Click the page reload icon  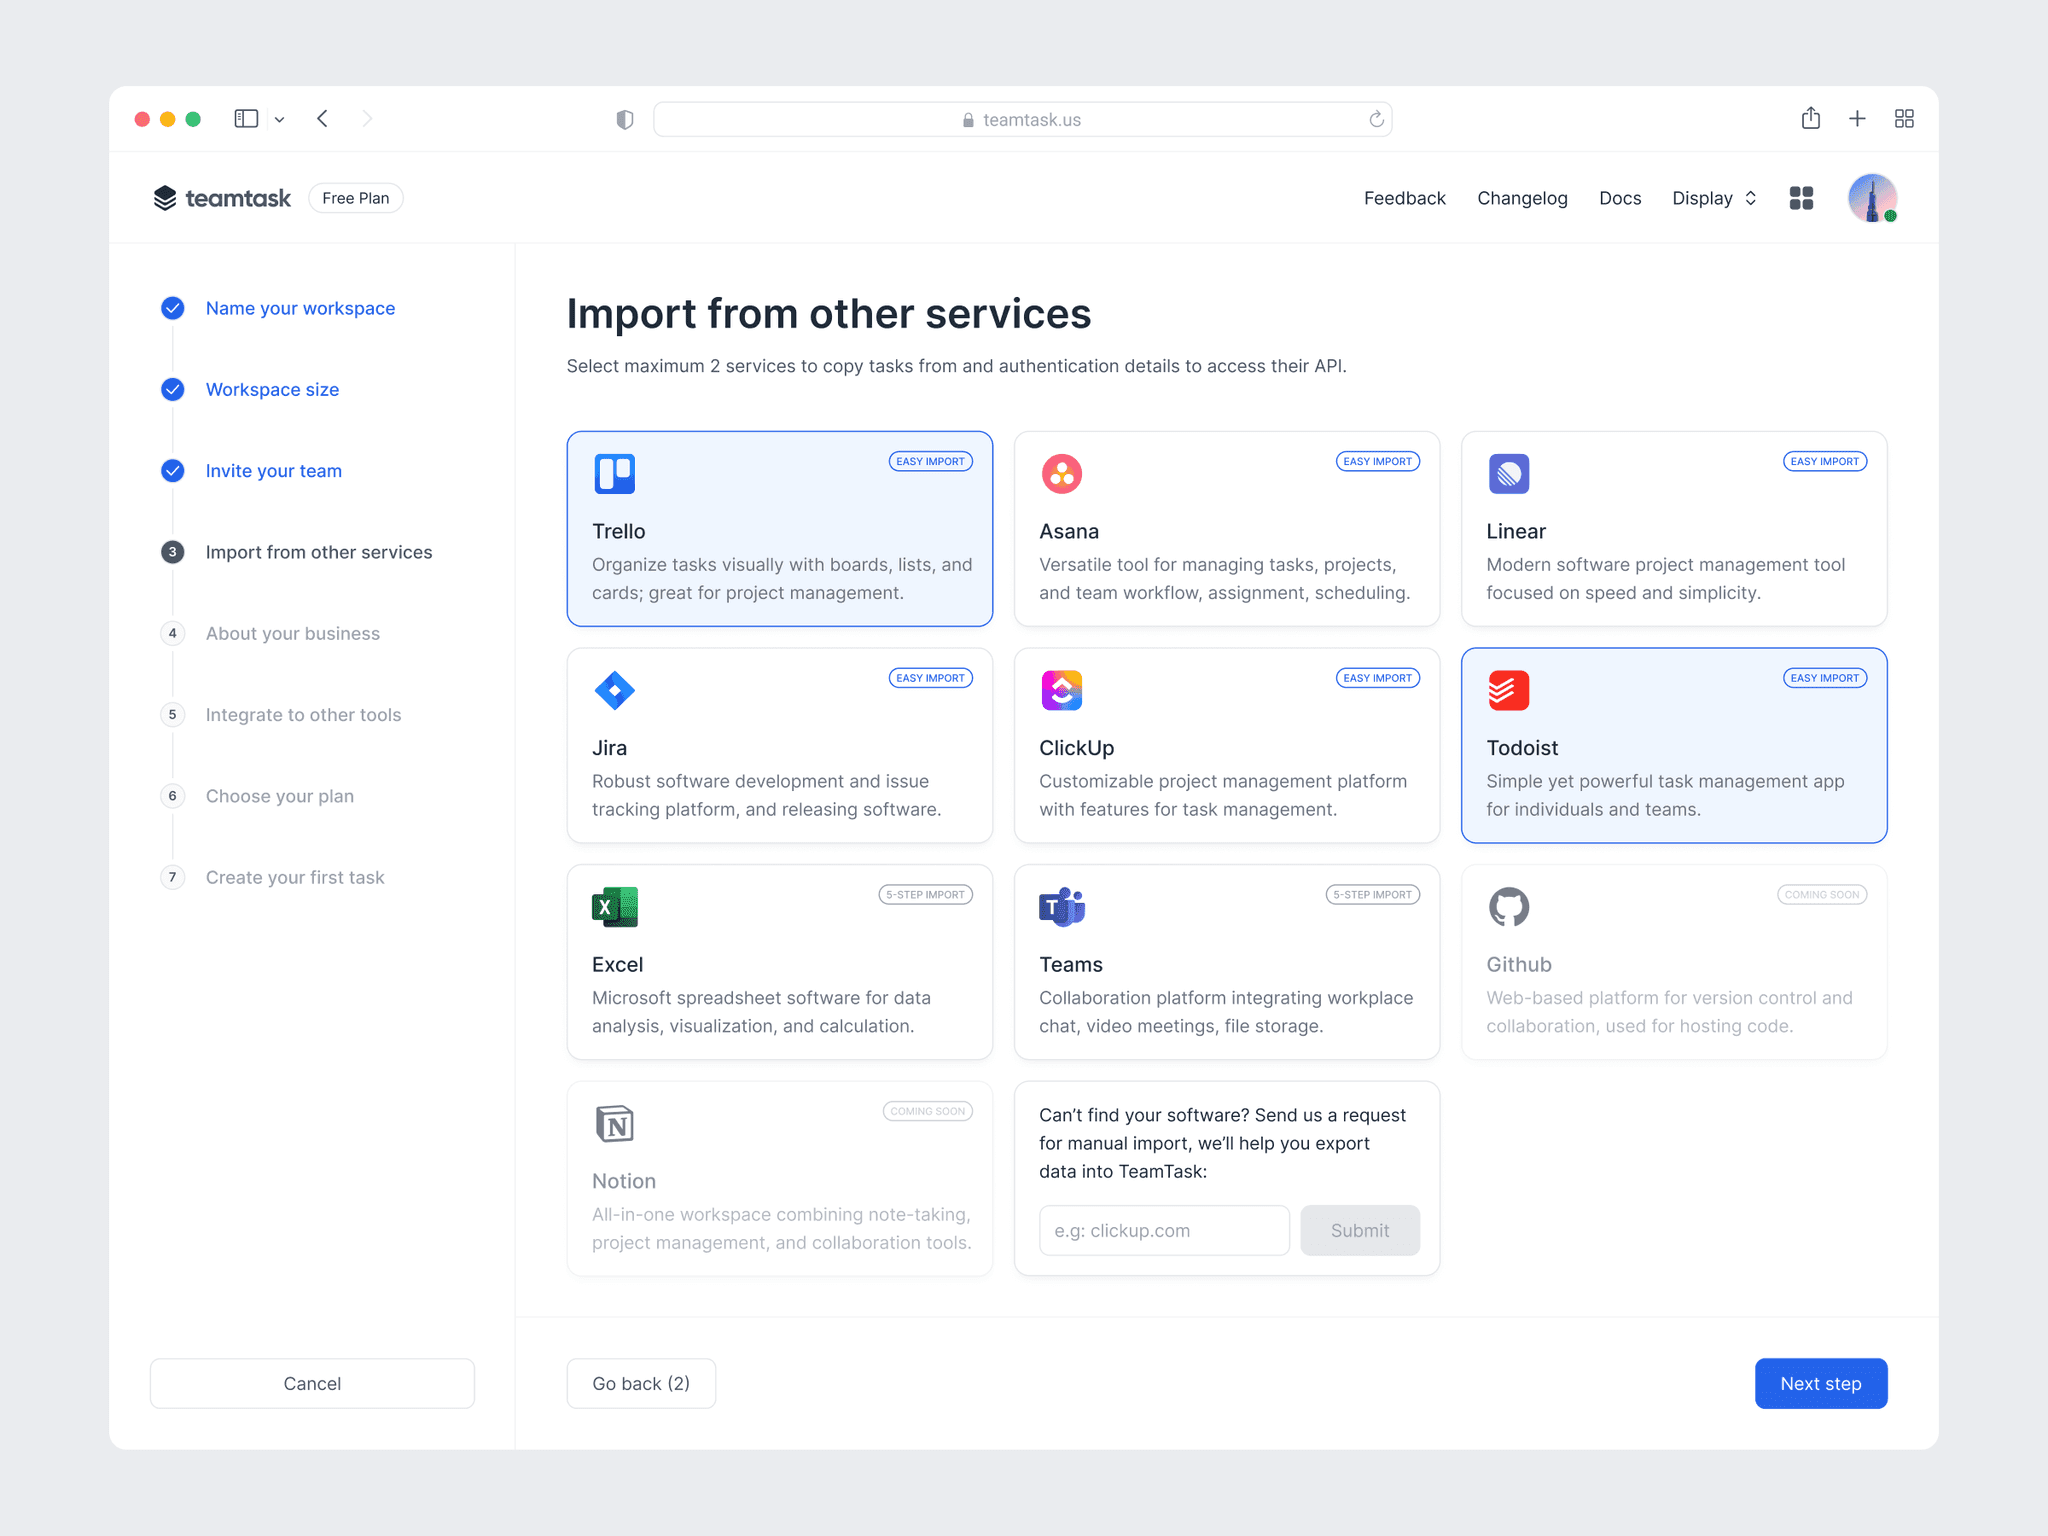click(1376, 119)
